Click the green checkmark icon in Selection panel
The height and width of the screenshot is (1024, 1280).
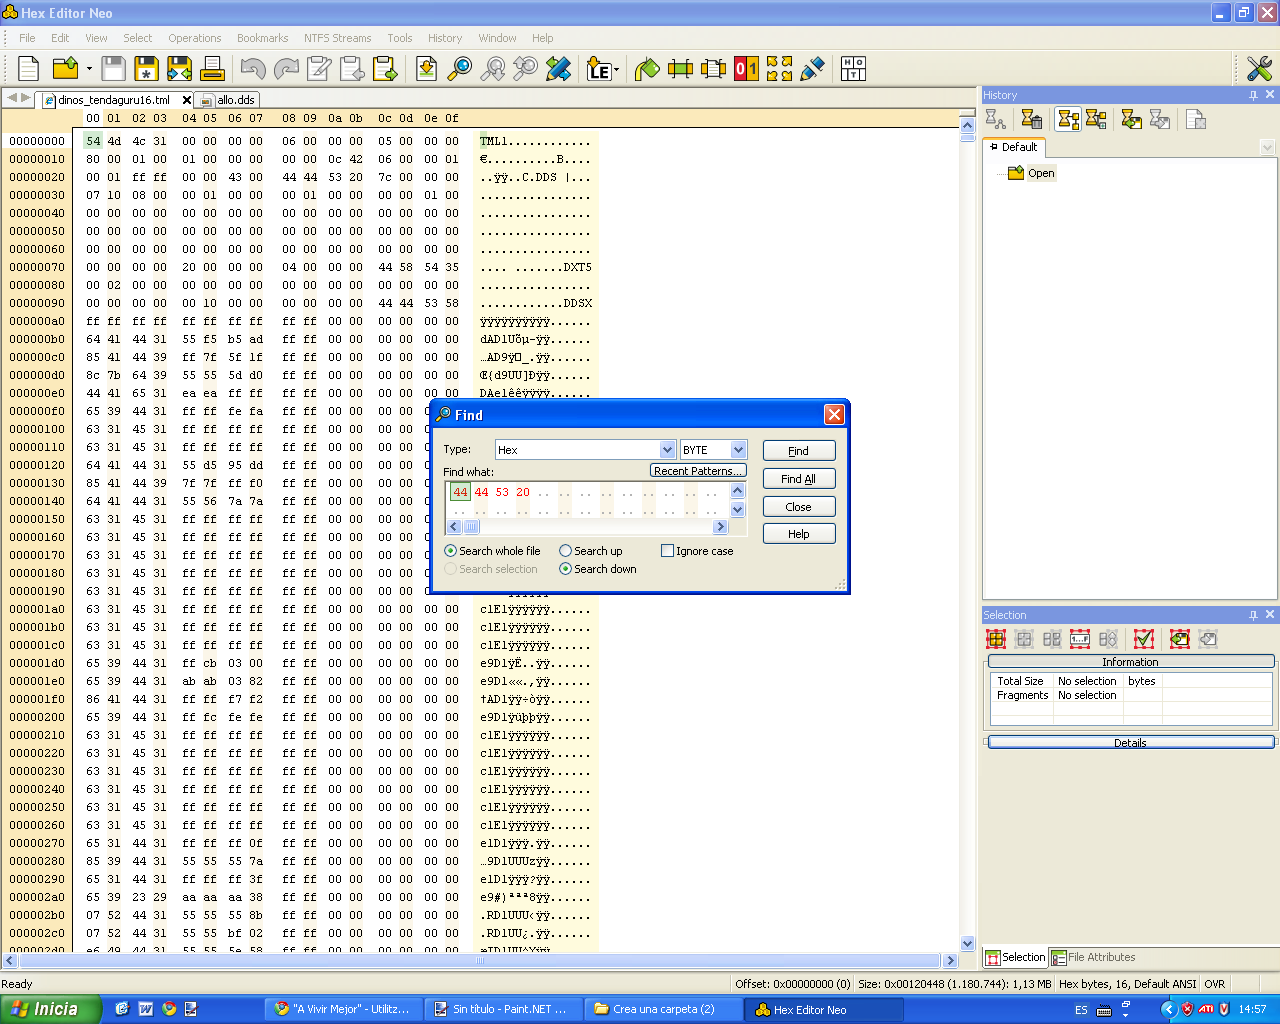point(1144,639)
